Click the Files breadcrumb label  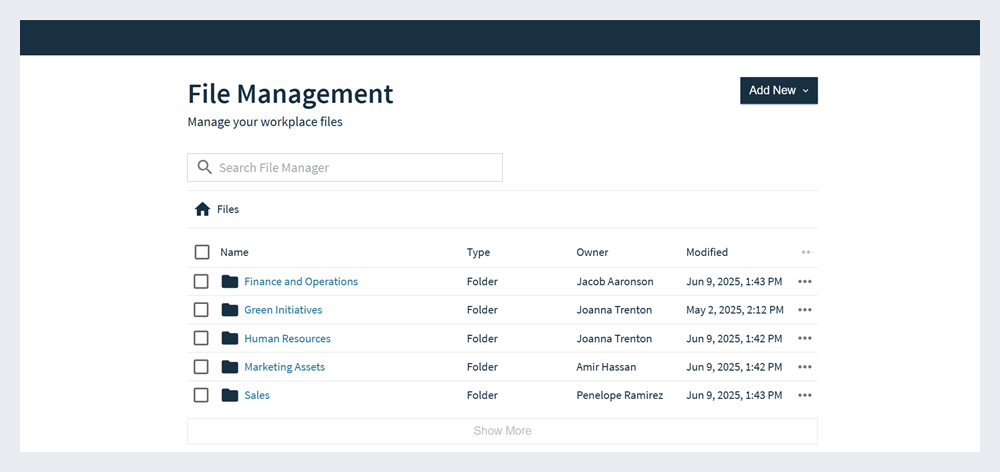coord(228,209)
